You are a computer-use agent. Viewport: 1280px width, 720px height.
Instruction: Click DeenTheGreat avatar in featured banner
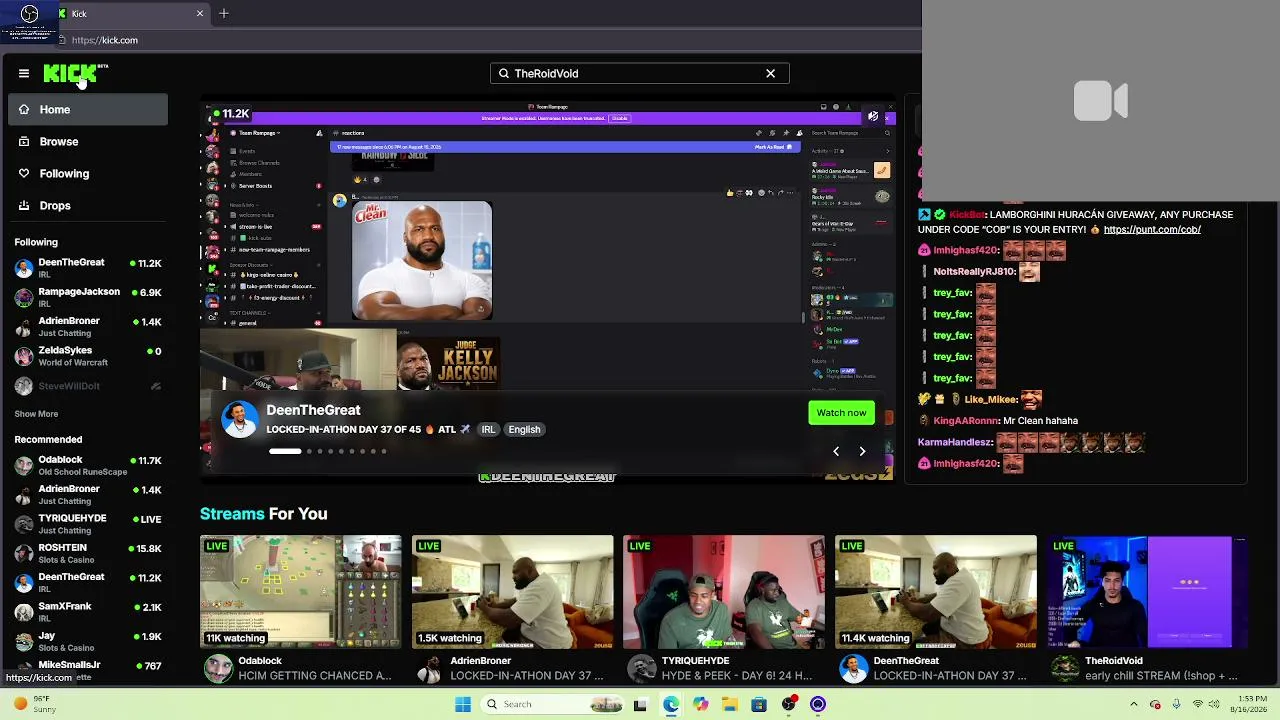coord(240,420)
